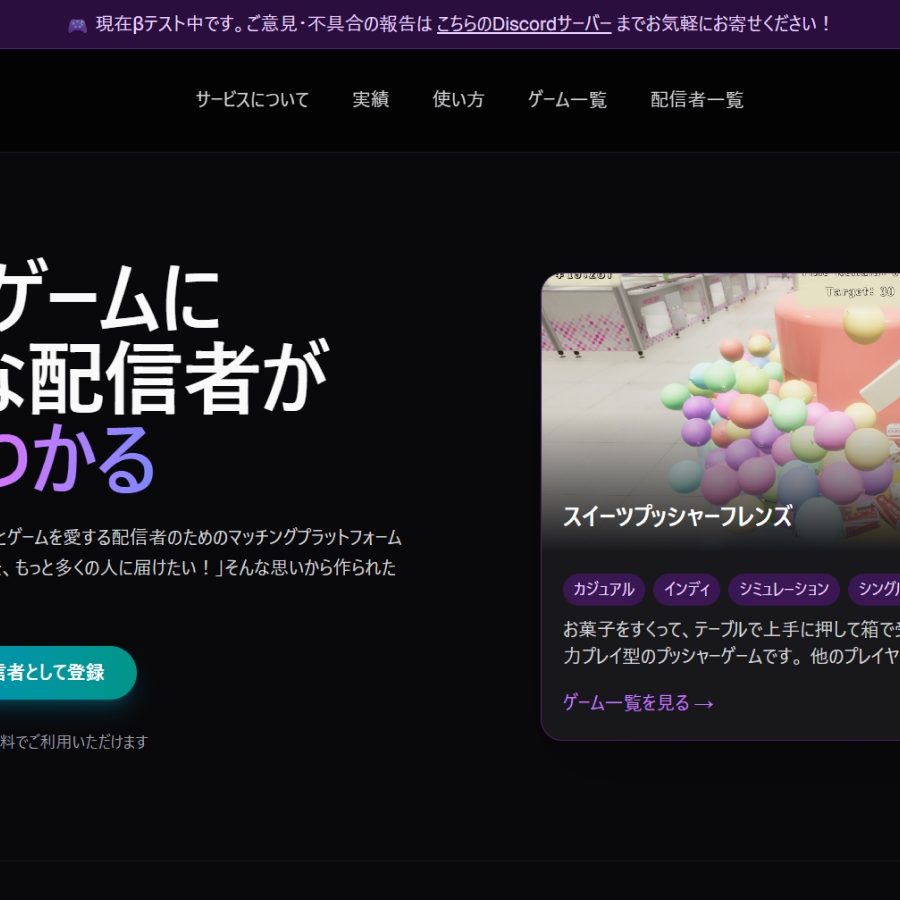Select the インディ genre tag
The image size is (900, 900).
686,590
